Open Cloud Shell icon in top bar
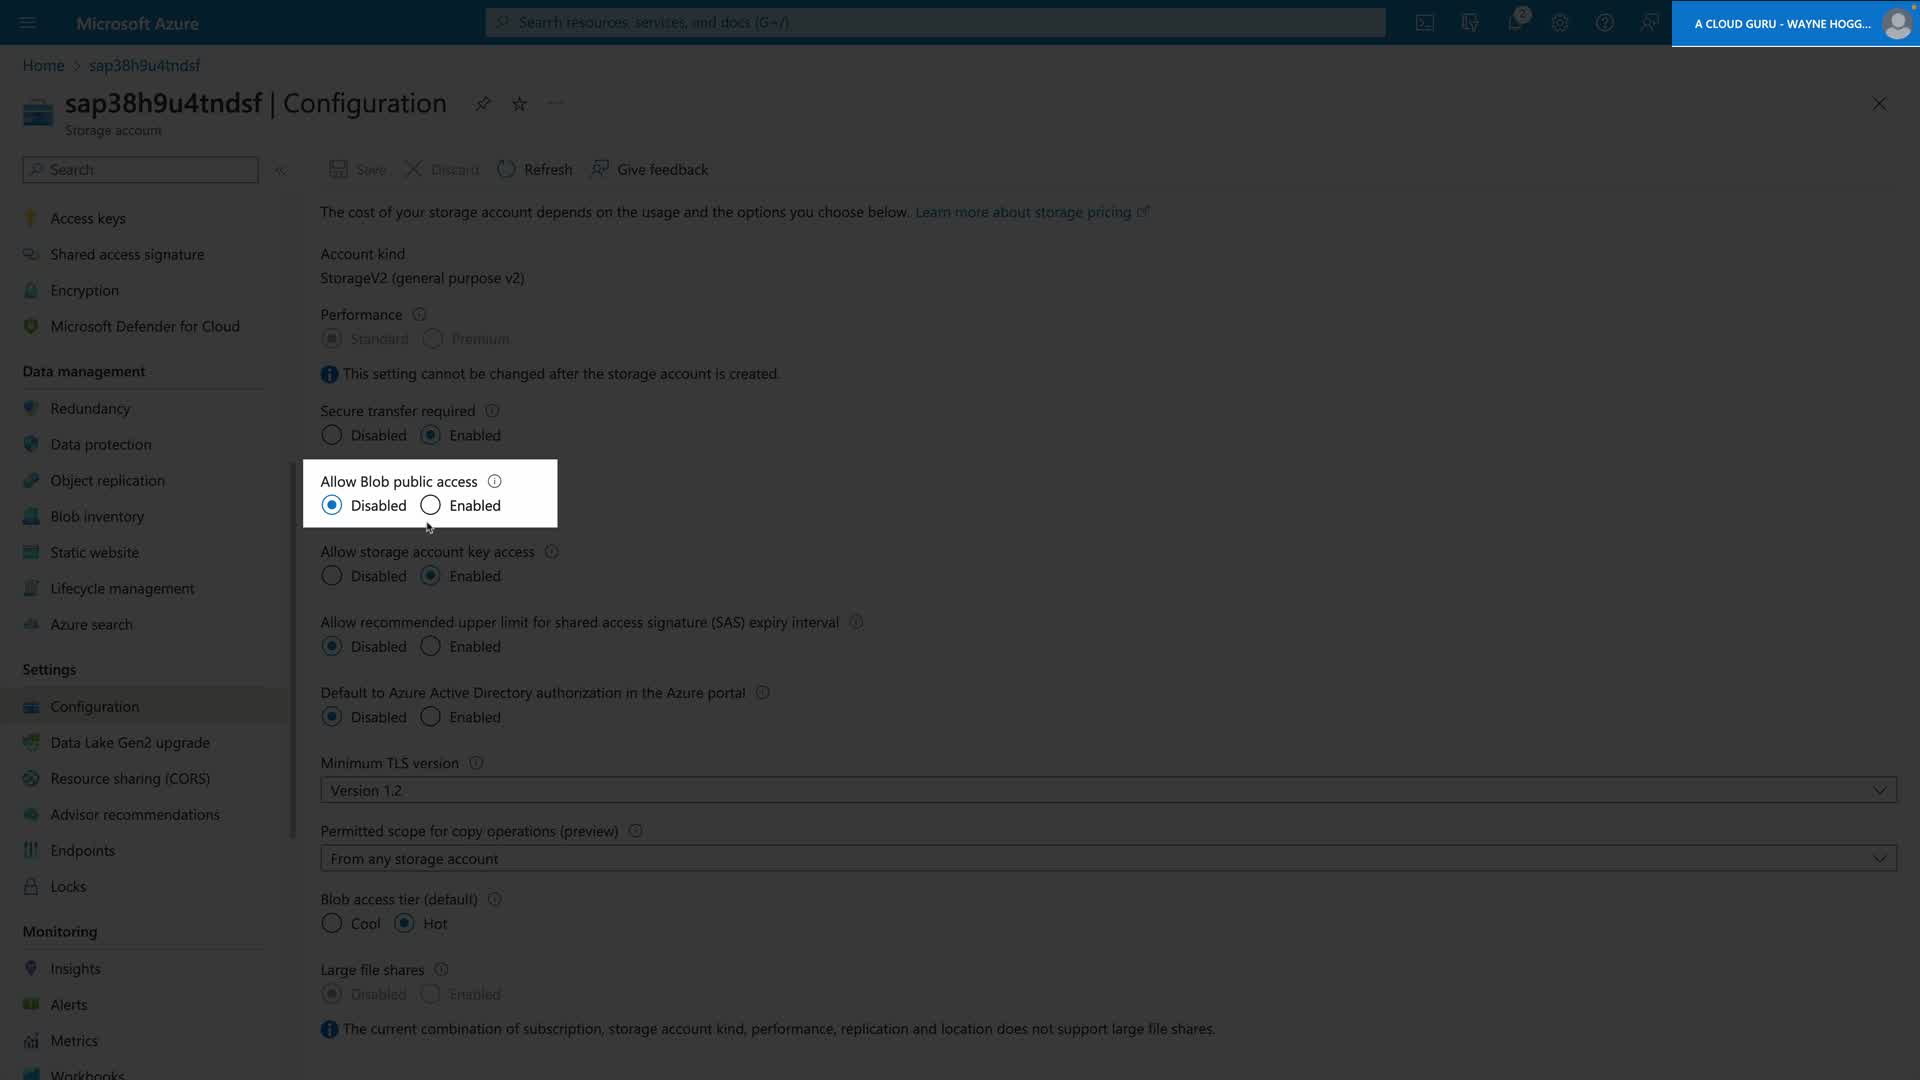Viewport: 1920px width, 1080px height. tap(1425, 23)
